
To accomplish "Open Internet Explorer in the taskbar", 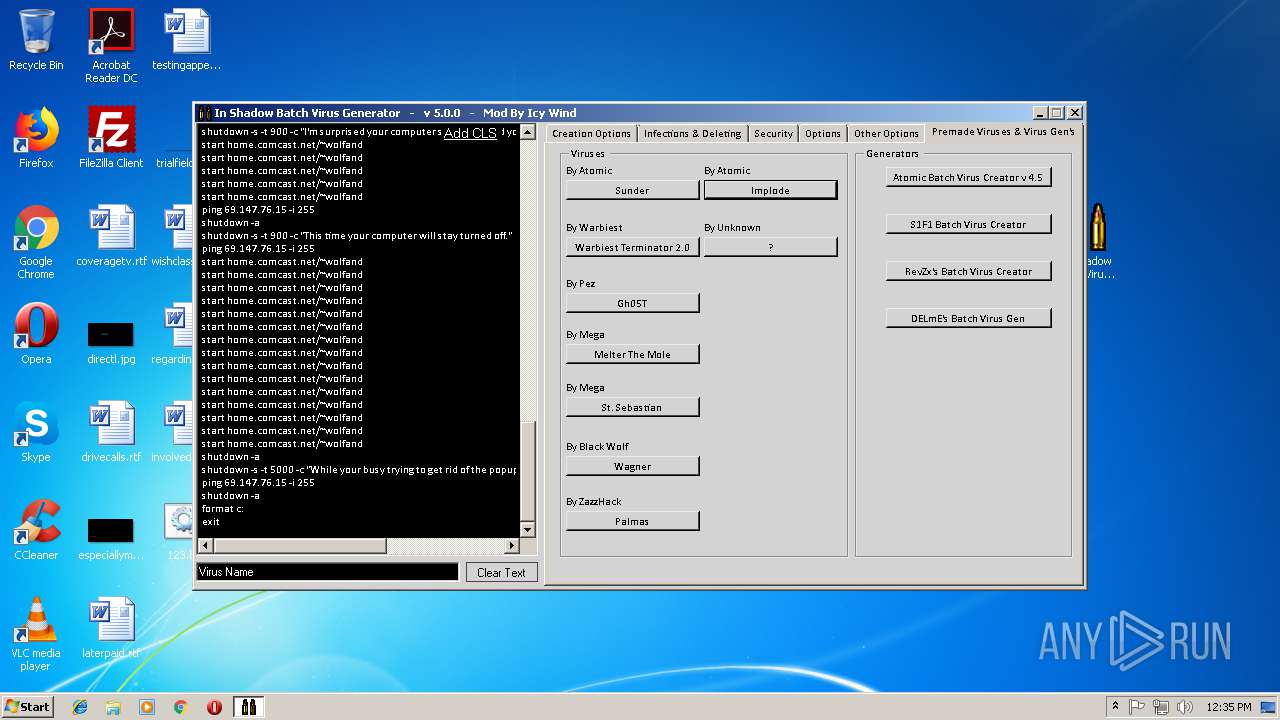I will (x=80, y=707).
